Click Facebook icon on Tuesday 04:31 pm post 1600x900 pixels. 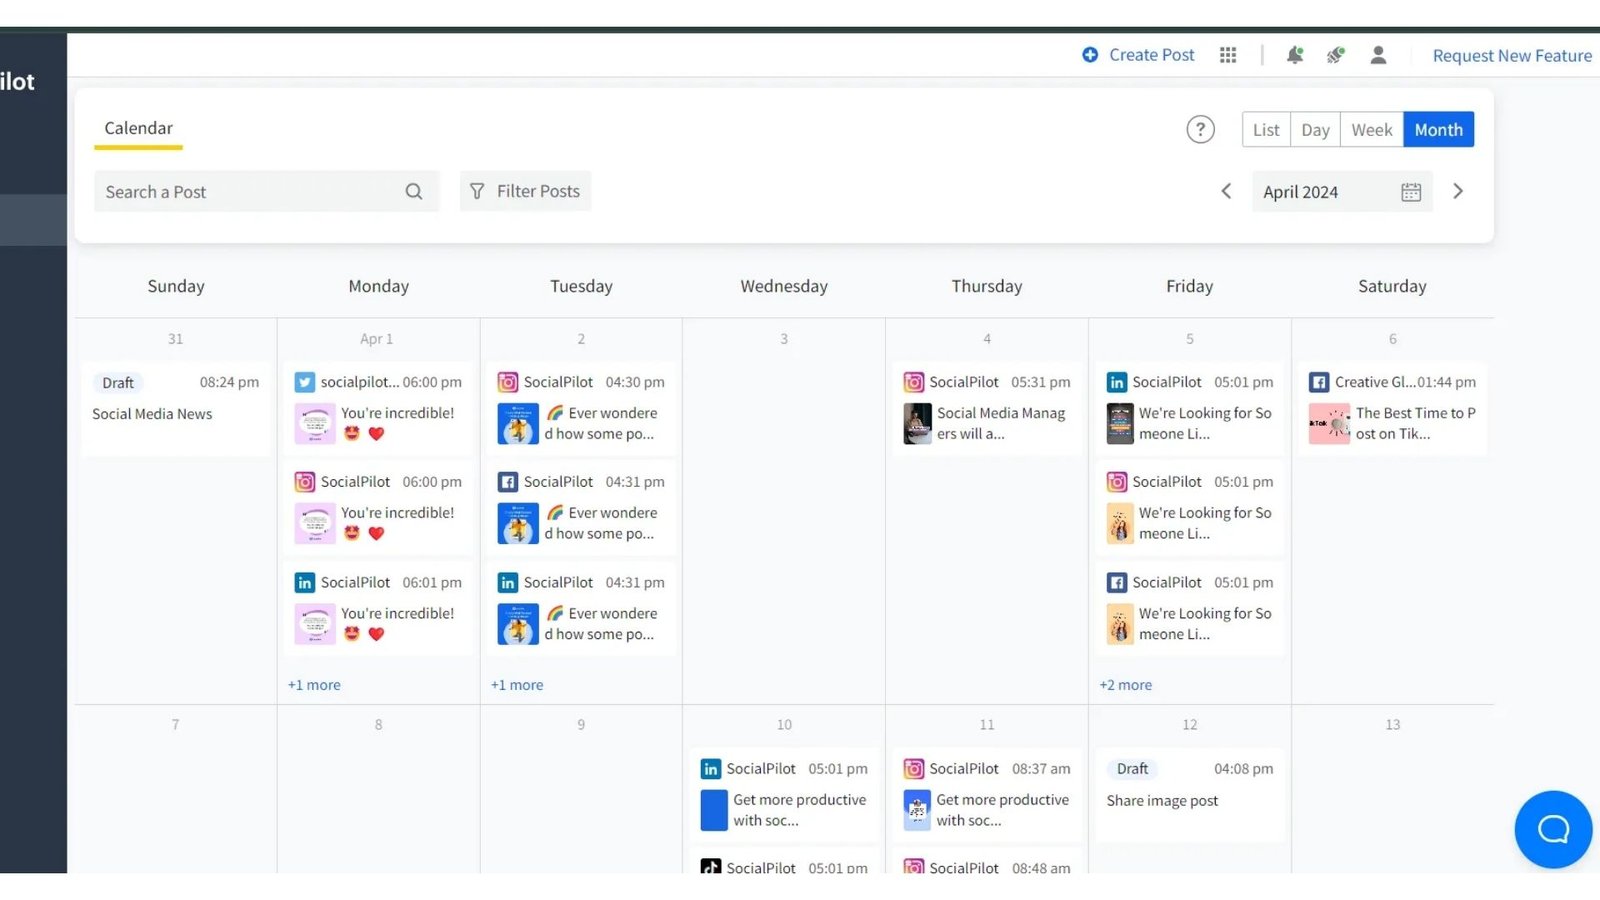pos(508,482)
